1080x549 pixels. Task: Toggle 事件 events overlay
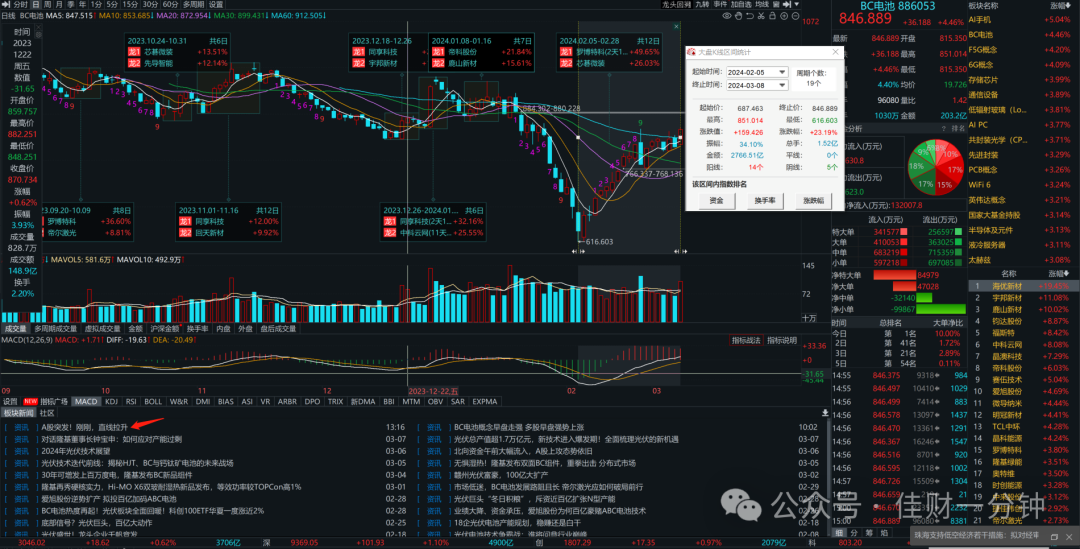tap(720, 4)
